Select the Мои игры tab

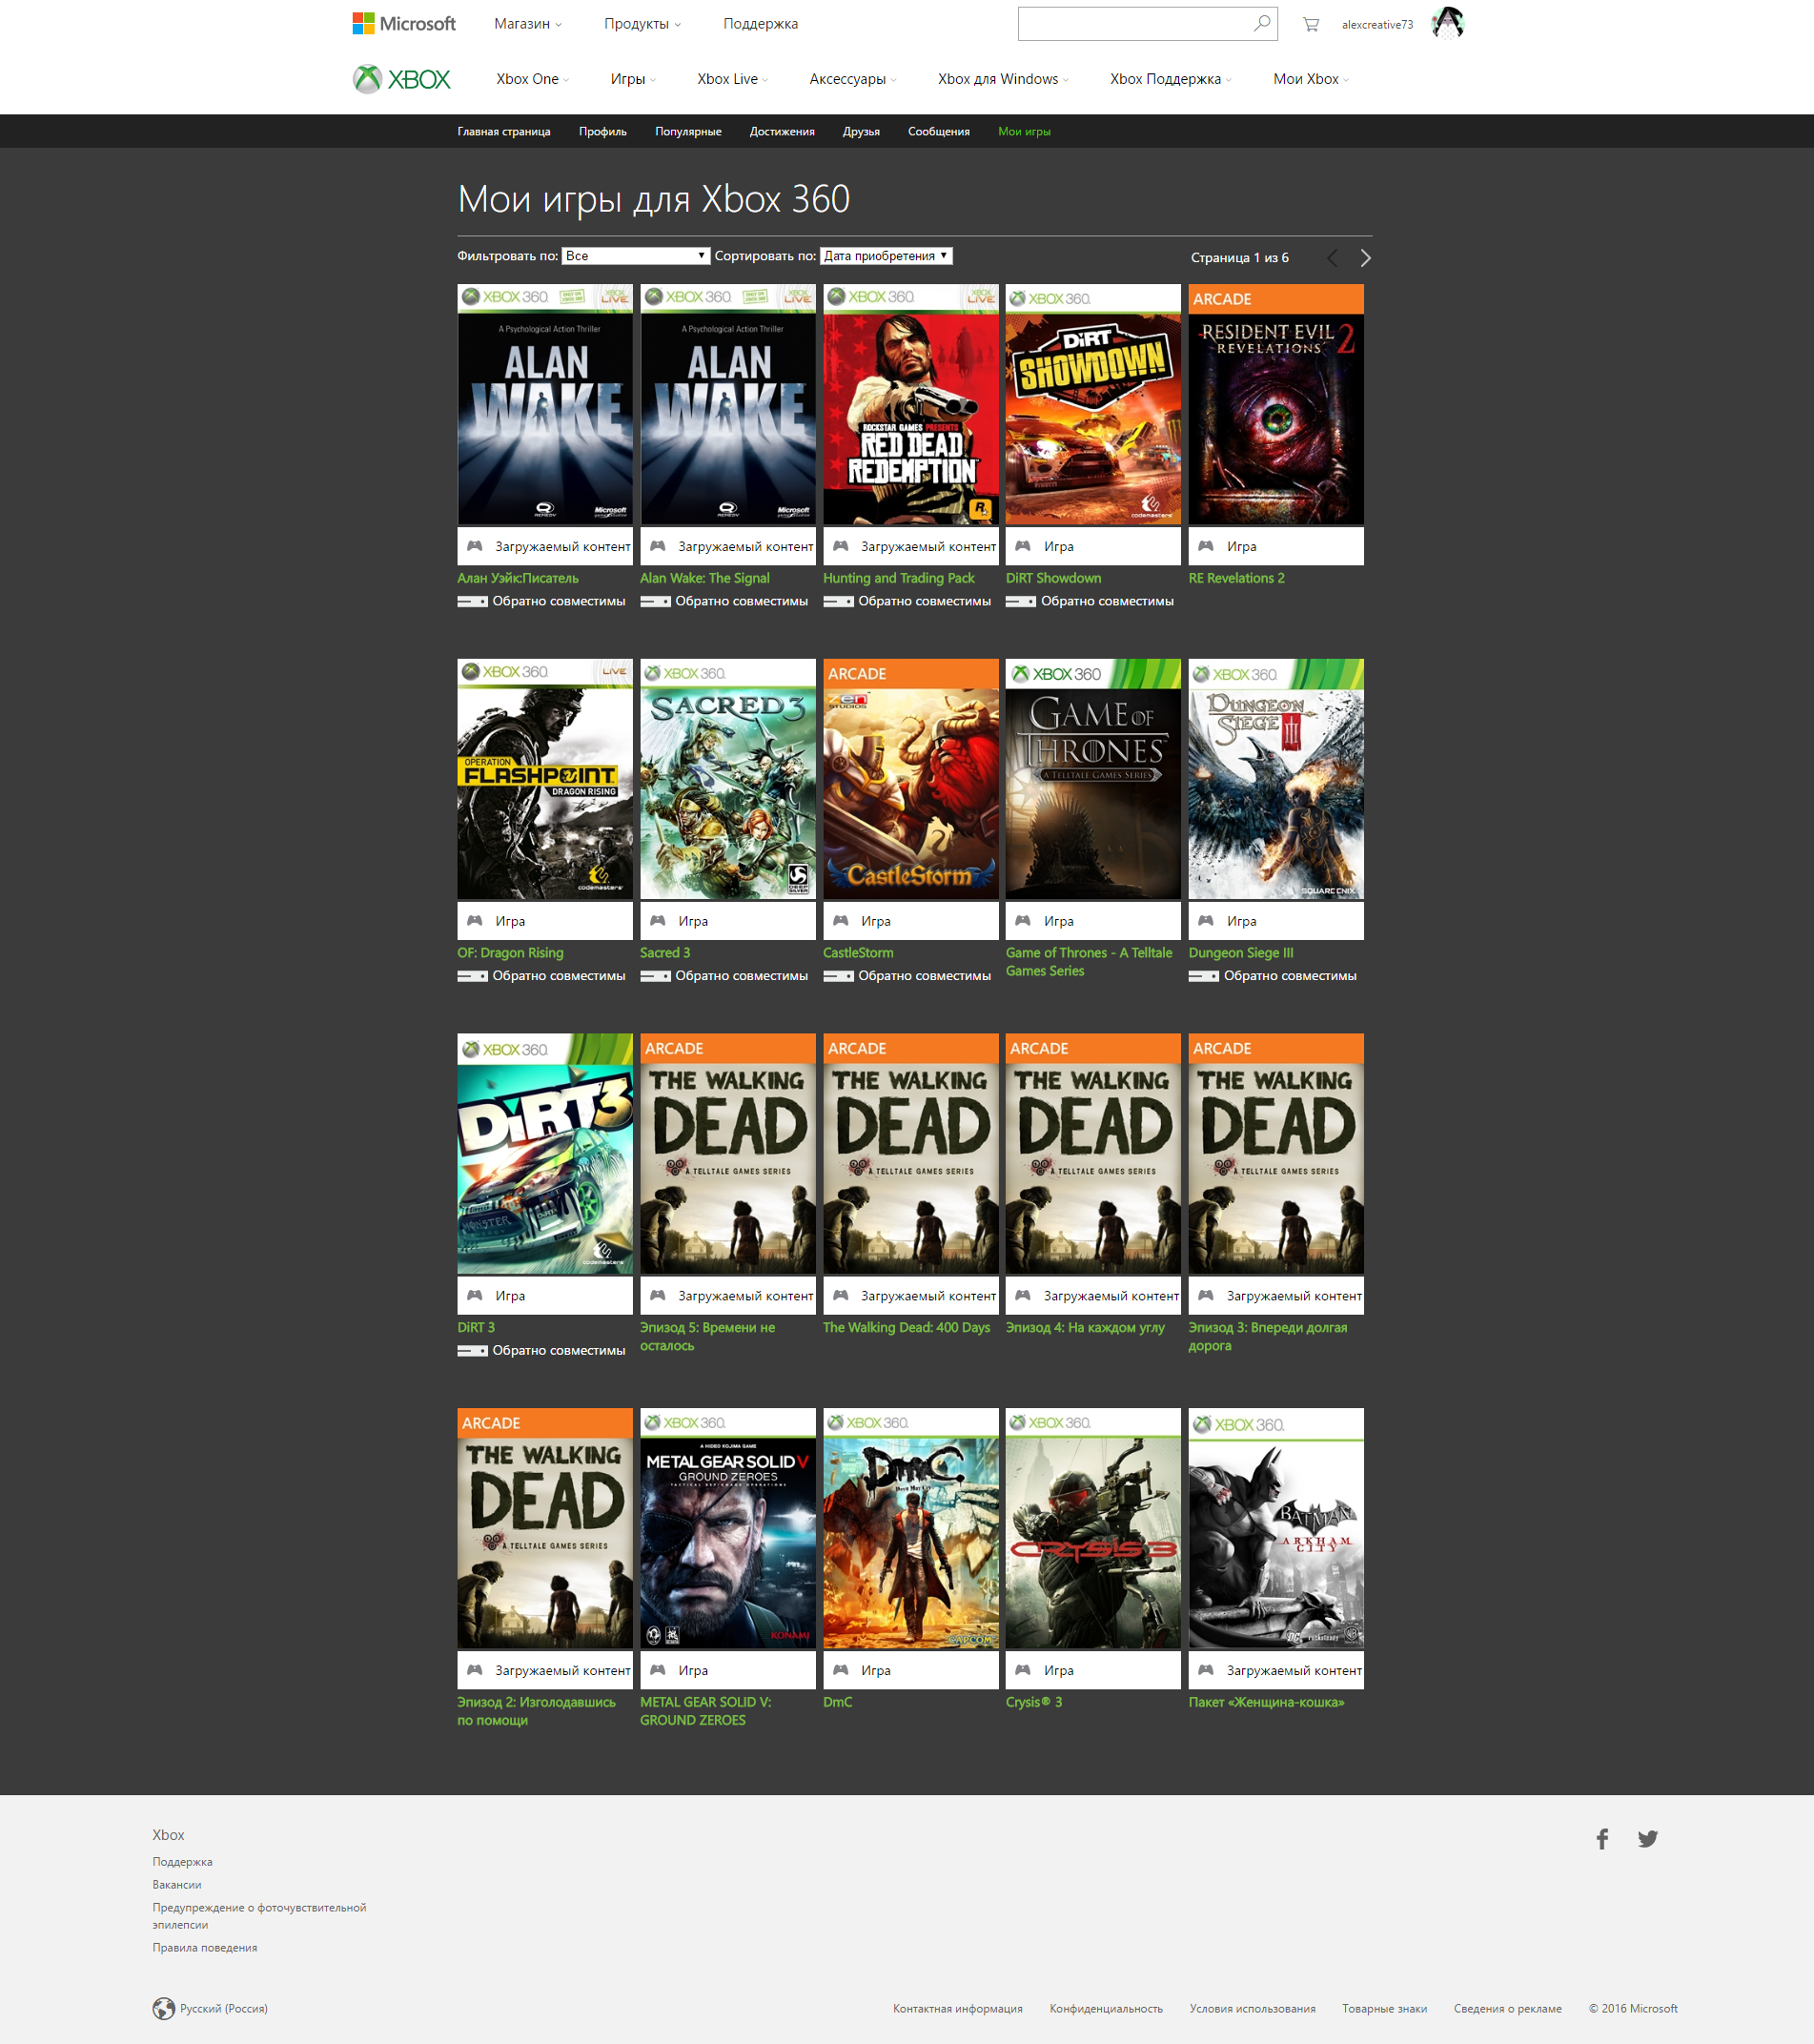pos(1024,132)
